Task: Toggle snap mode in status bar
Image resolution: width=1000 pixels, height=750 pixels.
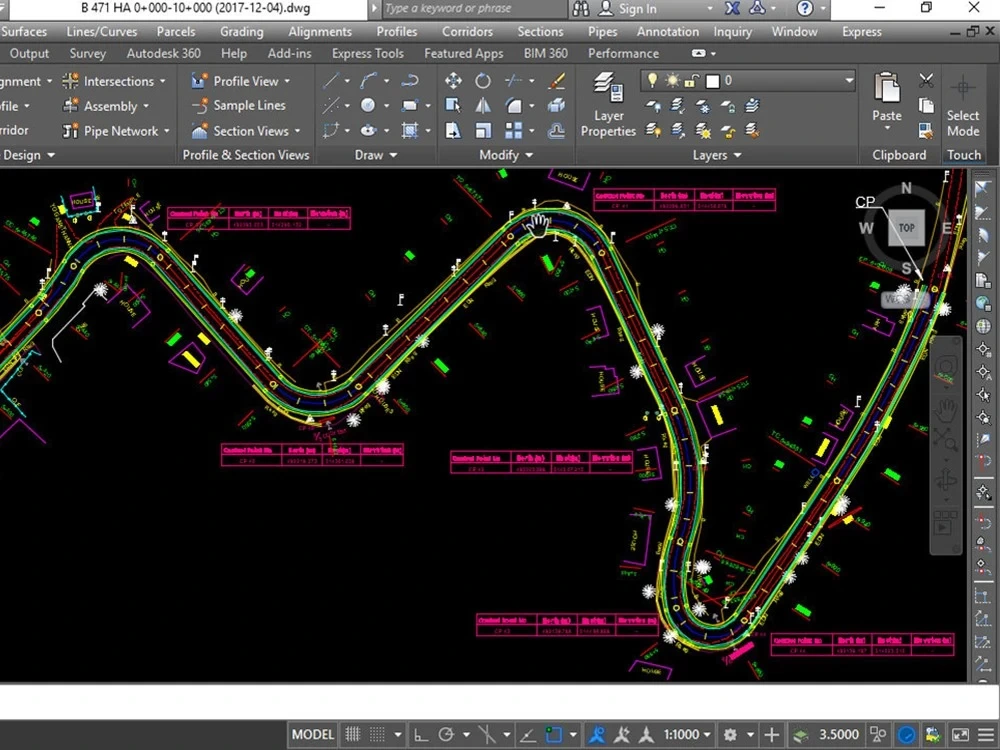Action: pyautogui.click(x=378, y=735)
